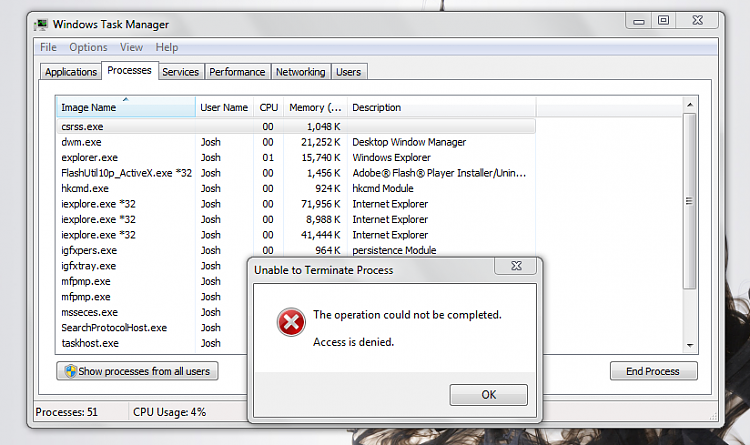Select the igfxtray.exe process
Viewport: 750px width, 445px height.
coord(88,266)
